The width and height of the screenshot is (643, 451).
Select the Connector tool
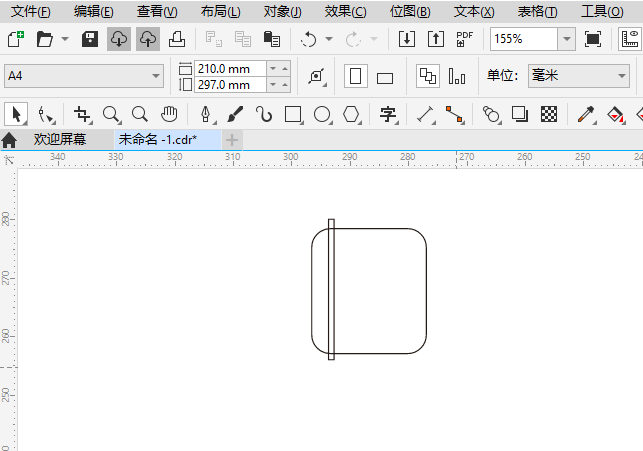[x=455, y=114]
